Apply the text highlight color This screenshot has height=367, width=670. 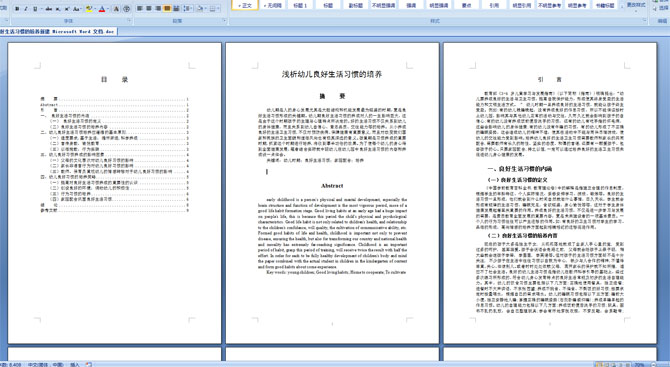(89, 9)
